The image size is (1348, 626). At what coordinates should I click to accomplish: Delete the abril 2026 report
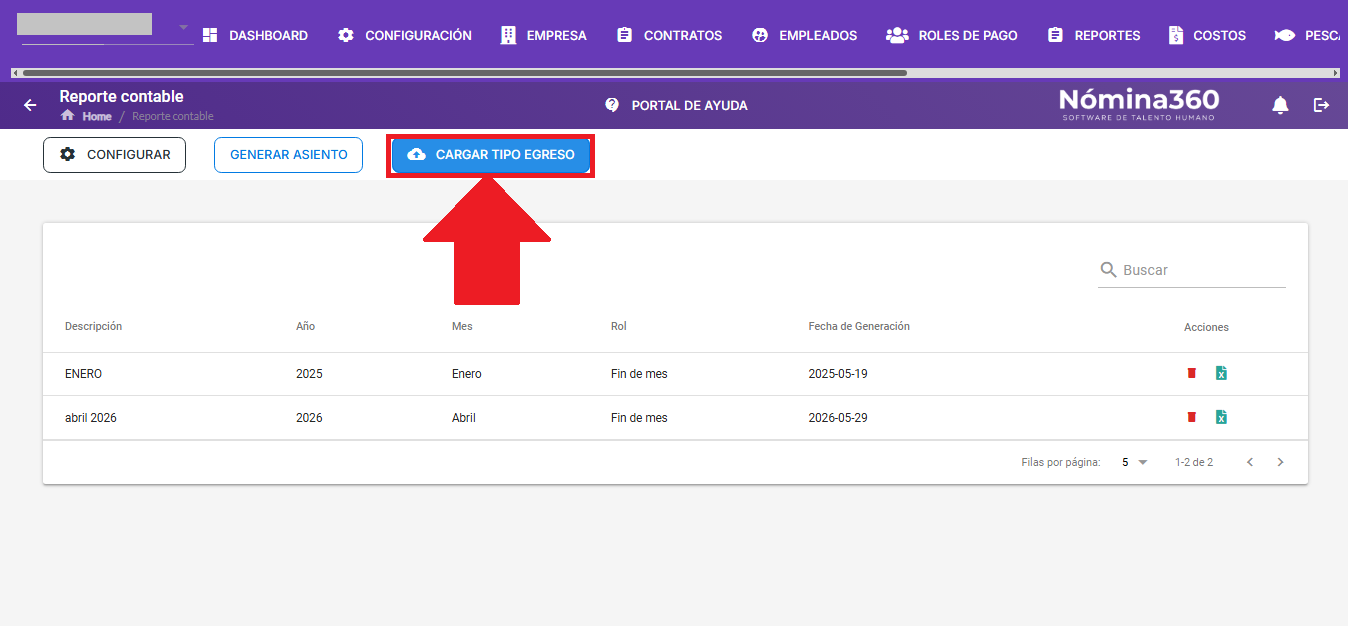point(1191,417)
